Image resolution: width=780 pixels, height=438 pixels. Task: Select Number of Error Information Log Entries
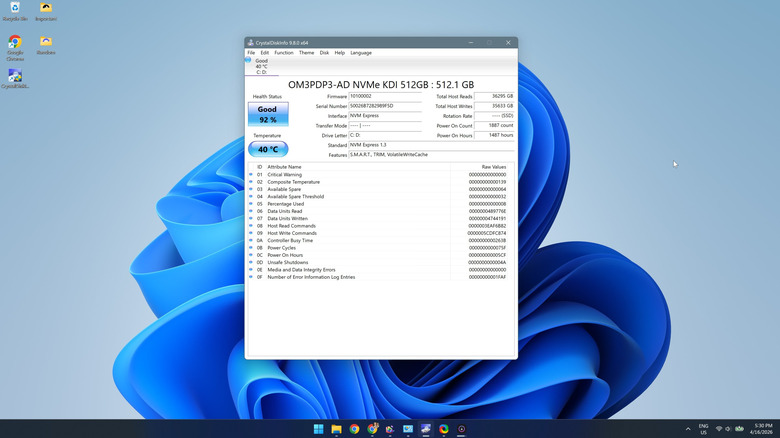point(311,277)
